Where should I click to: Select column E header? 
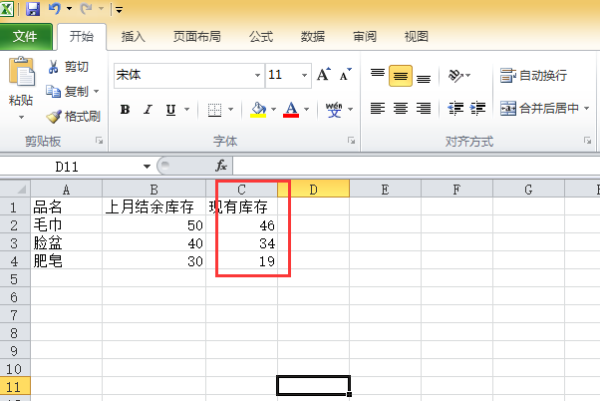click(385, 189)
